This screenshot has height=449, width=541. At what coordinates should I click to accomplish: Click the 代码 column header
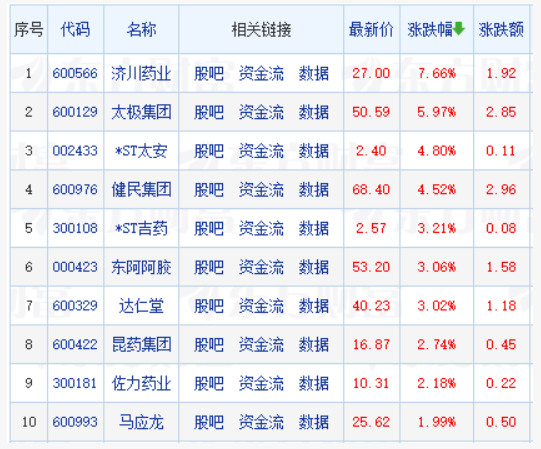[x=75, y=29]
